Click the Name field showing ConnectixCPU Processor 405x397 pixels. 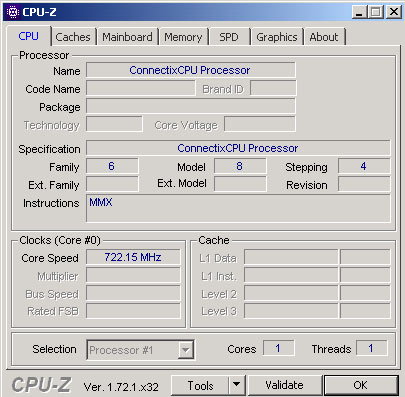[191, 70]
